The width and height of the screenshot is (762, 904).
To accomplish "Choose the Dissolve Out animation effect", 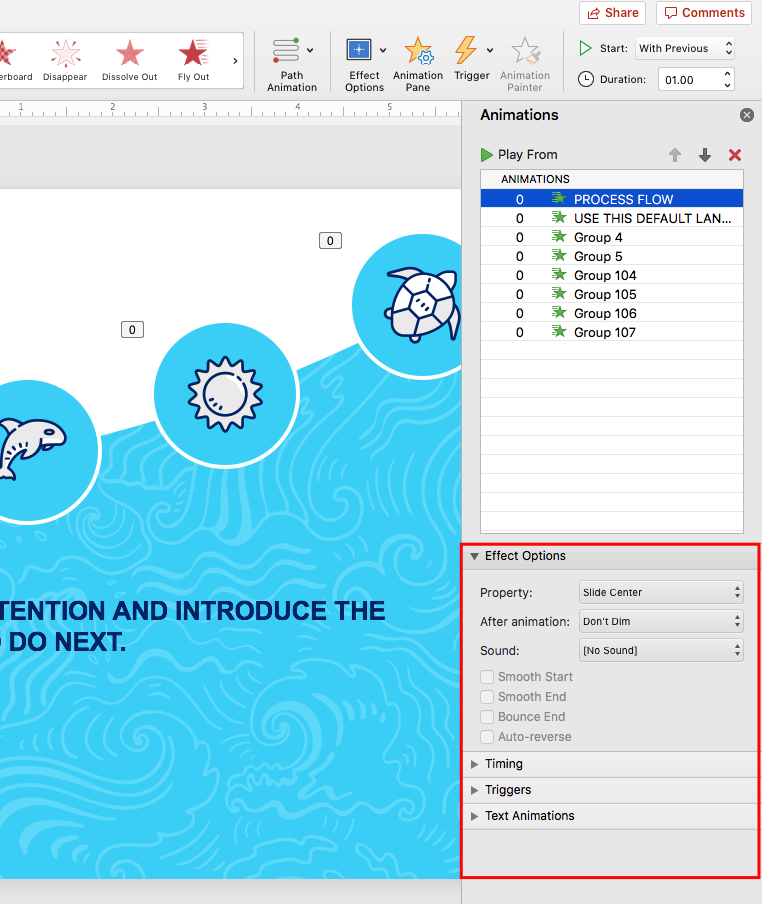I will click(x=129, y=59).
